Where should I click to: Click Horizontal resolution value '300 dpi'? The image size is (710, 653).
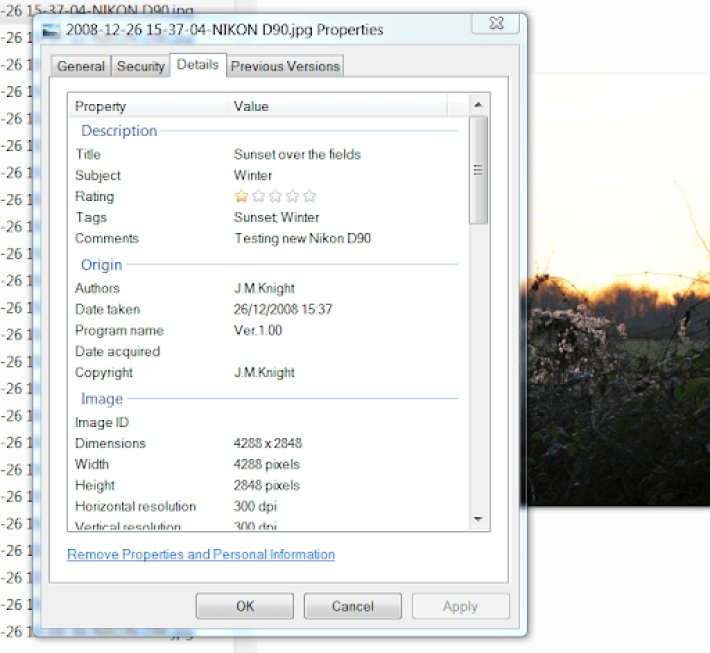coord(255,506)
